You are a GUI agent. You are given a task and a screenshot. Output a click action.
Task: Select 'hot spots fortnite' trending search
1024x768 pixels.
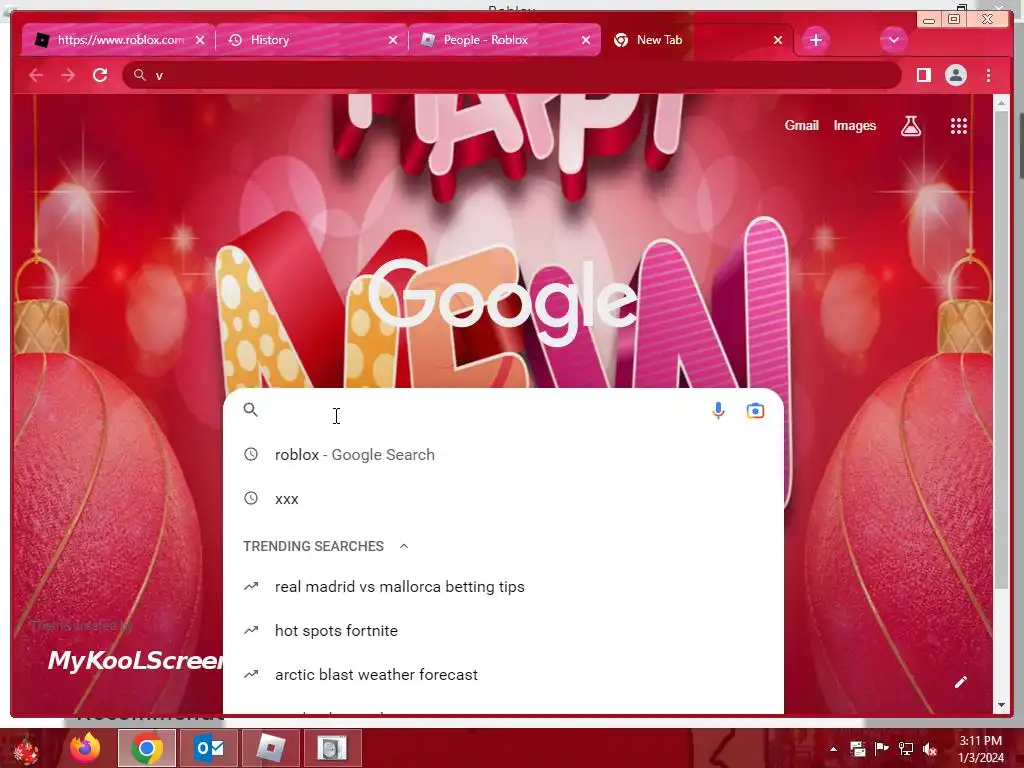tap(503, 630)
